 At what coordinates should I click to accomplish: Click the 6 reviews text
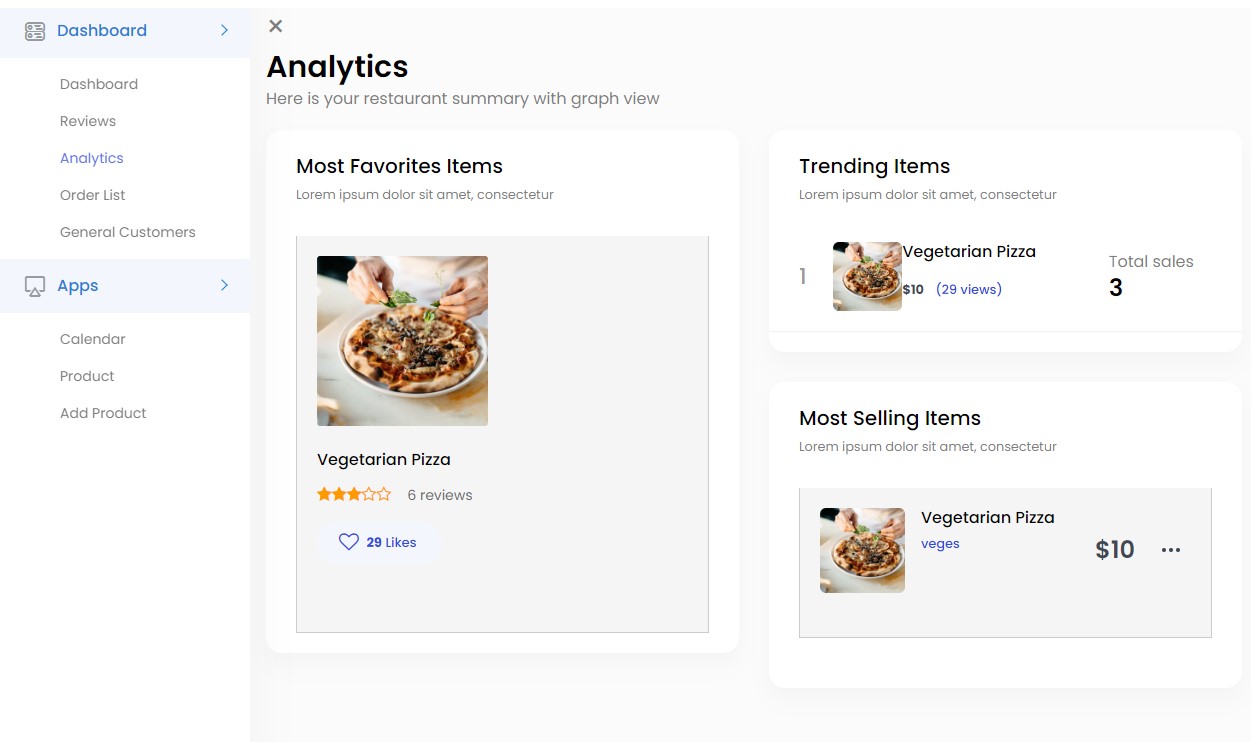click(x=440, y=494)
